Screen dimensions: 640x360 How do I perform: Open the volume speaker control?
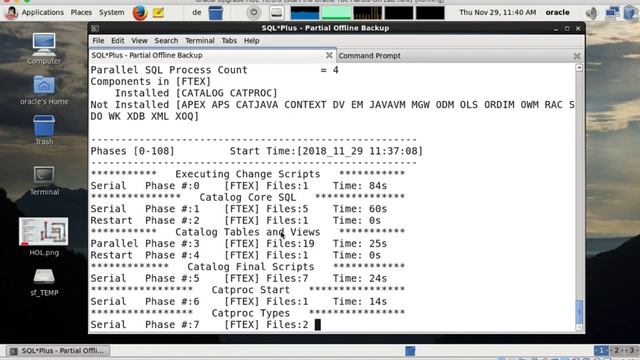(x=591, y=13)
